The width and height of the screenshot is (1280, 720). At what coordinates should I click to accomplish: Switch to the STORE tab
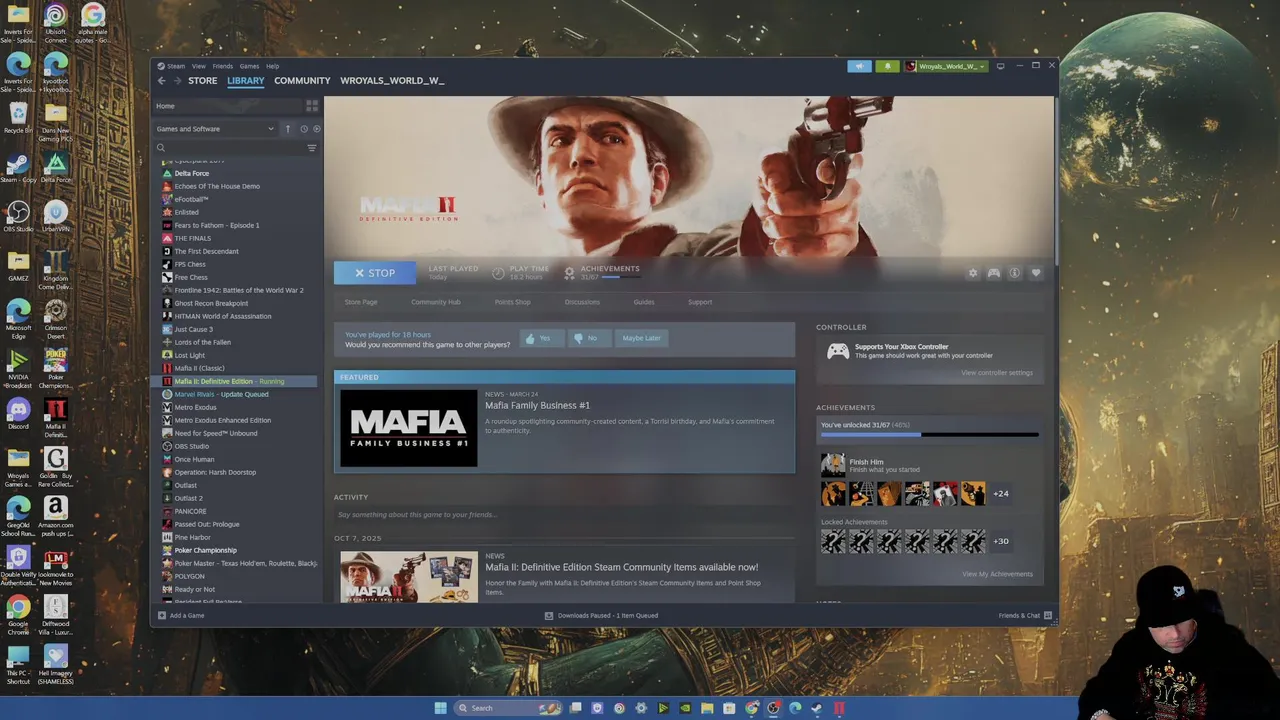[x=202, y=80]
